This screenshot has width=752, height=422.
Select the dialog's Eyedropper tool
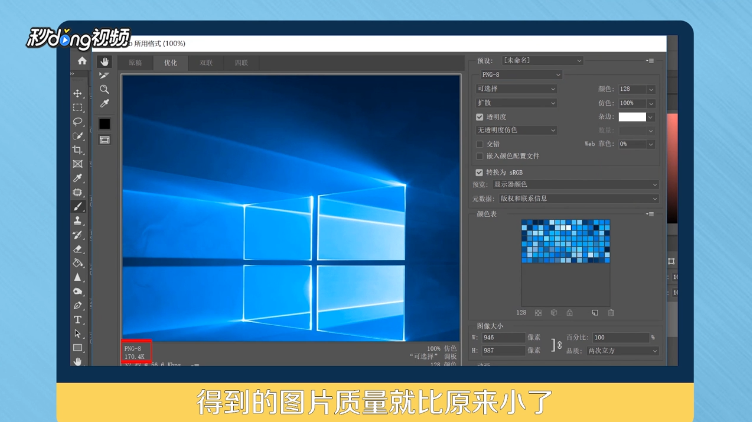tap(104, 103)
